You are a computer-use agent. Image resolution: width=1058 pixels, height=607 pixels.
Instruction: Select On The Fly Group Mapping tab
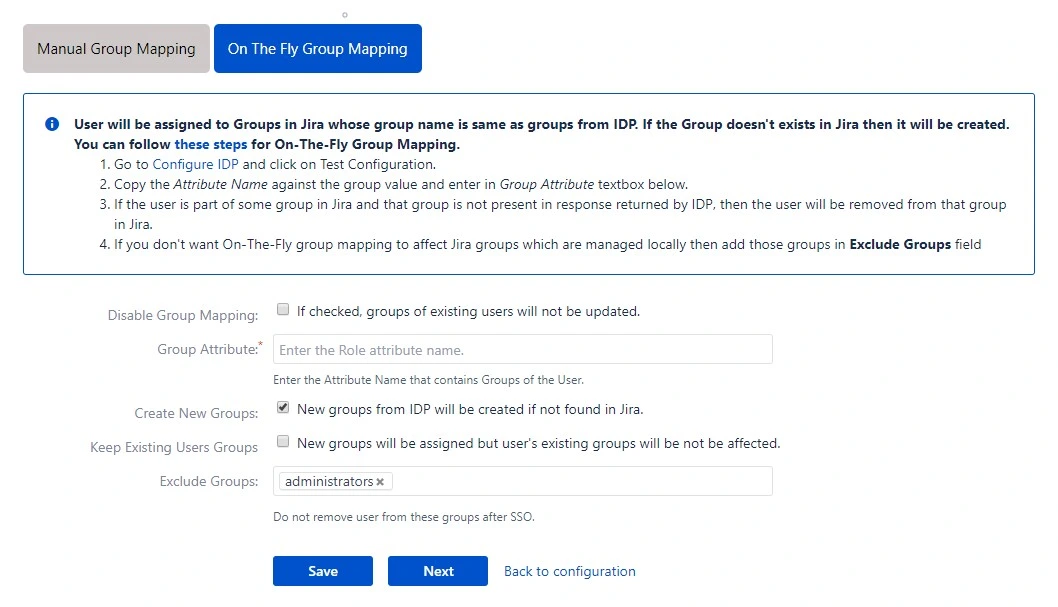318,49
